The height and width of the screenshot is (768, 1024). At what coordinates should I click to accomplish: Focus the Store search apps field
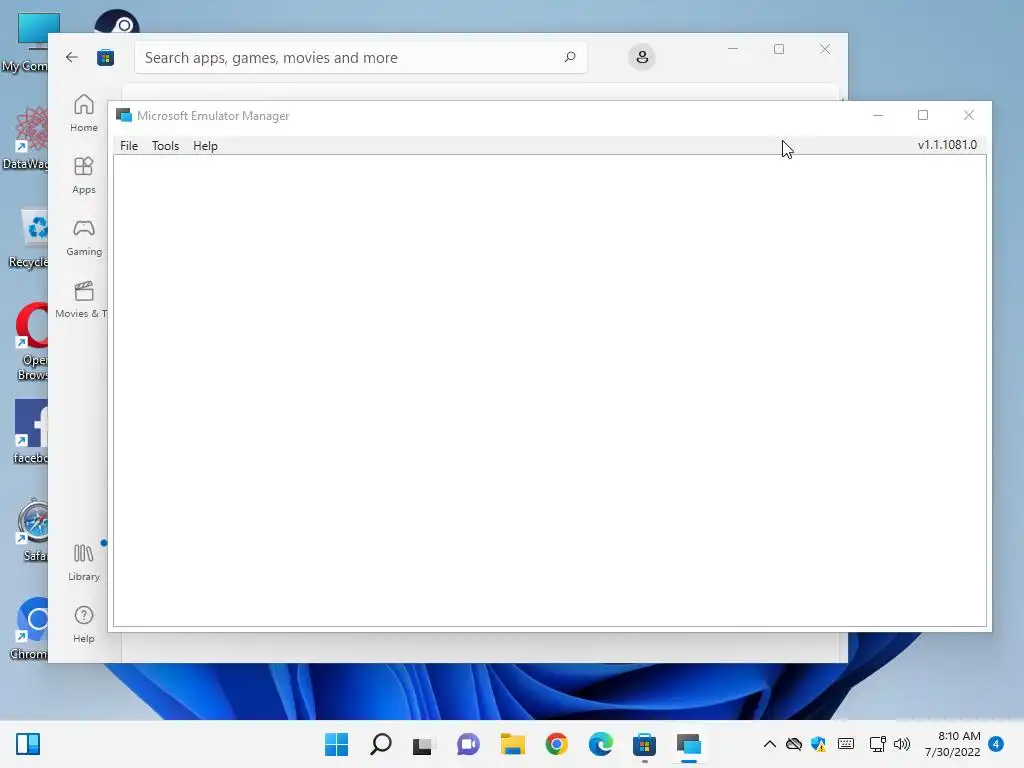(x=360, y=57)
